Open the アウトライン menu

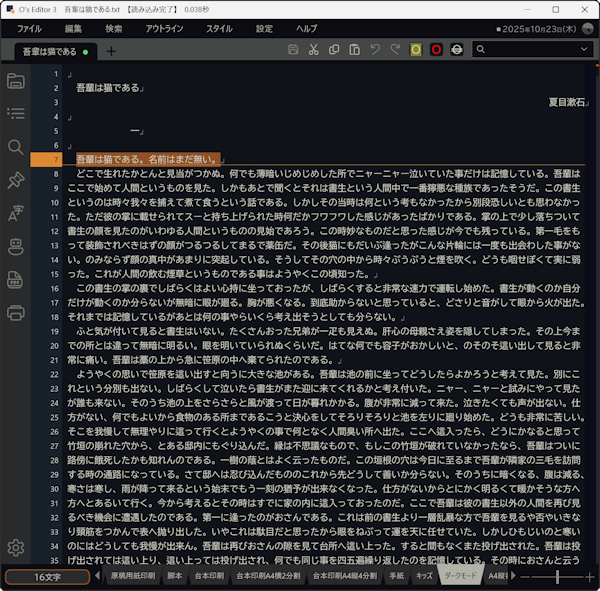[164, 29]
